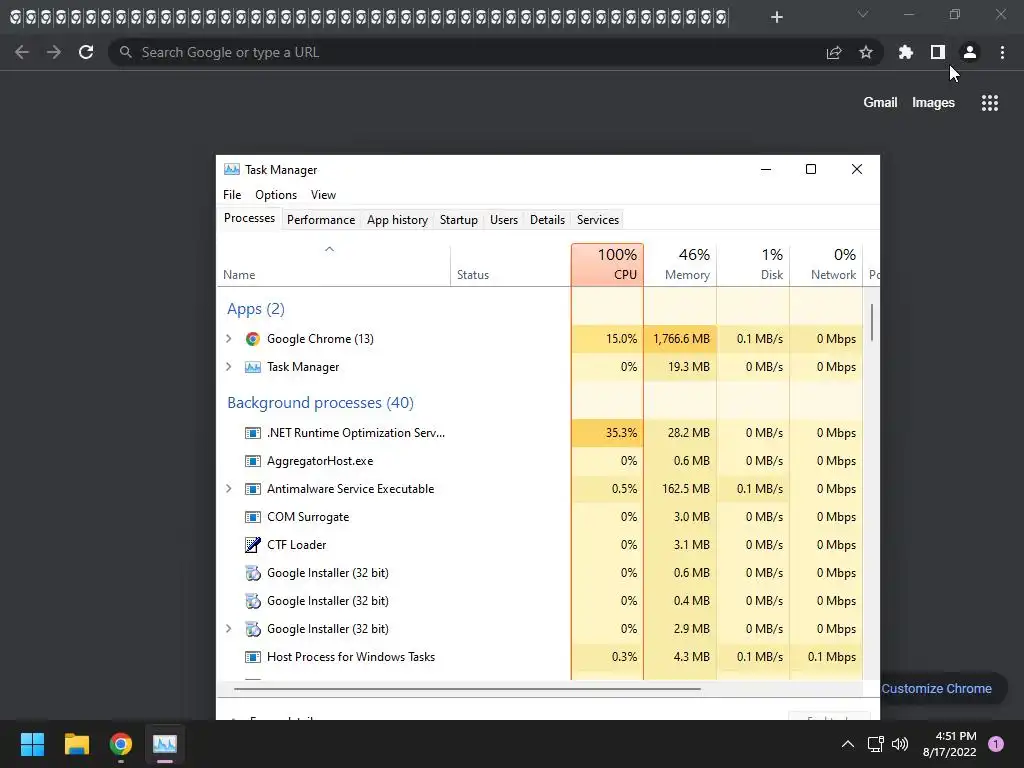Click Chrome's forward arrow

(54, 52)
